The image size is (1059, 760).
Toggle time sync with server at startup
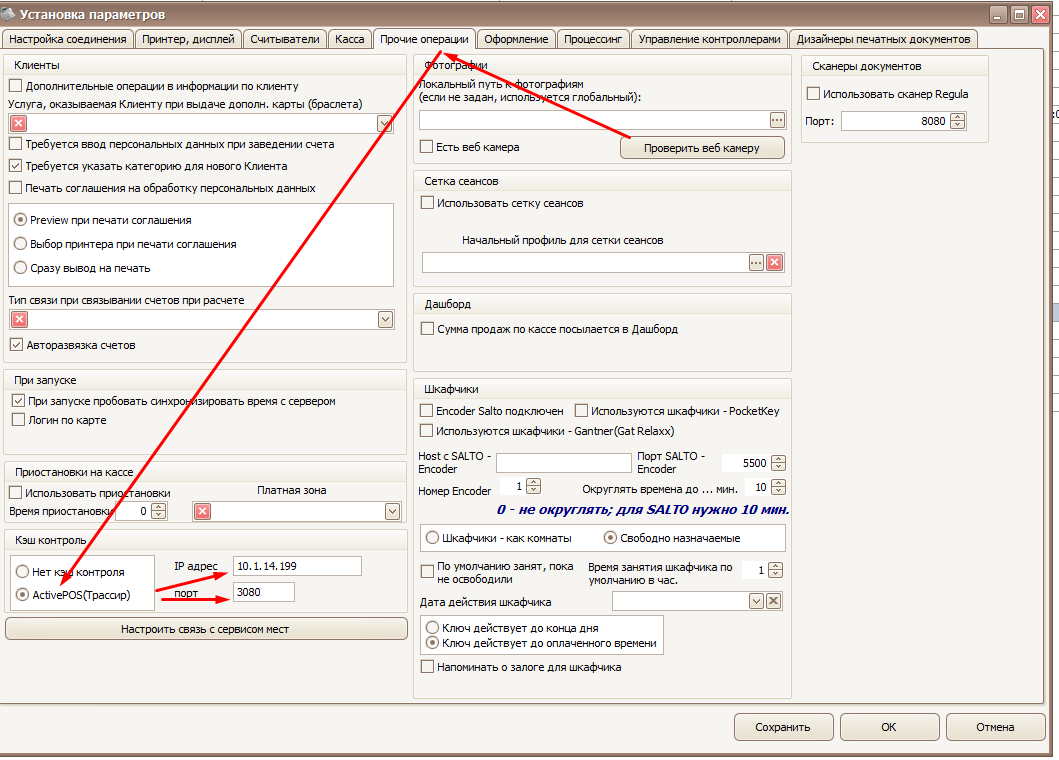point(18,401)
